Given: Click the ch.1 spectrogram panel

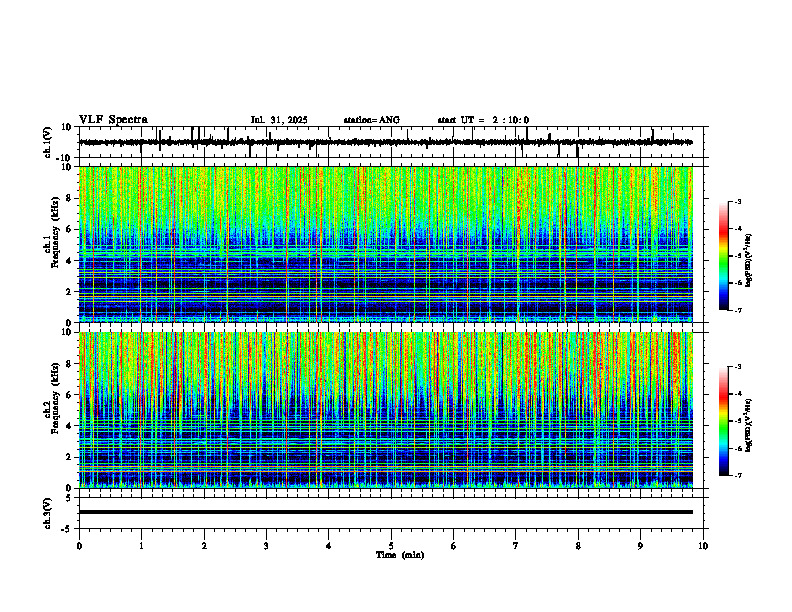Looking at the screenshot, I should pyautogui.click(x=386, y=244).
